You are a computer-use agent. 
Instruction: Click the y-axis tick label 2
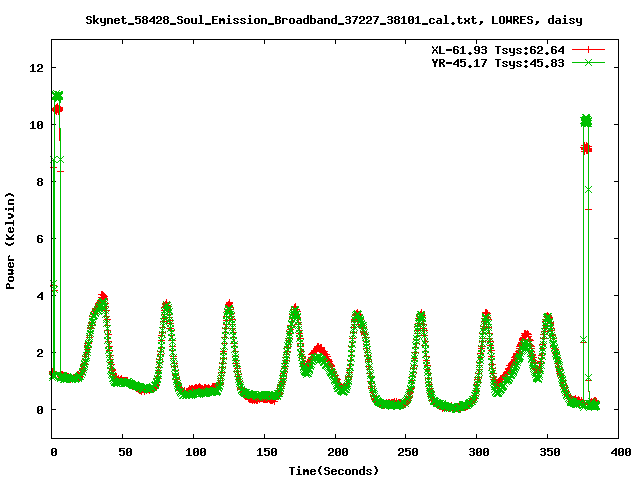pyautogui.click(x=40, y=353)
